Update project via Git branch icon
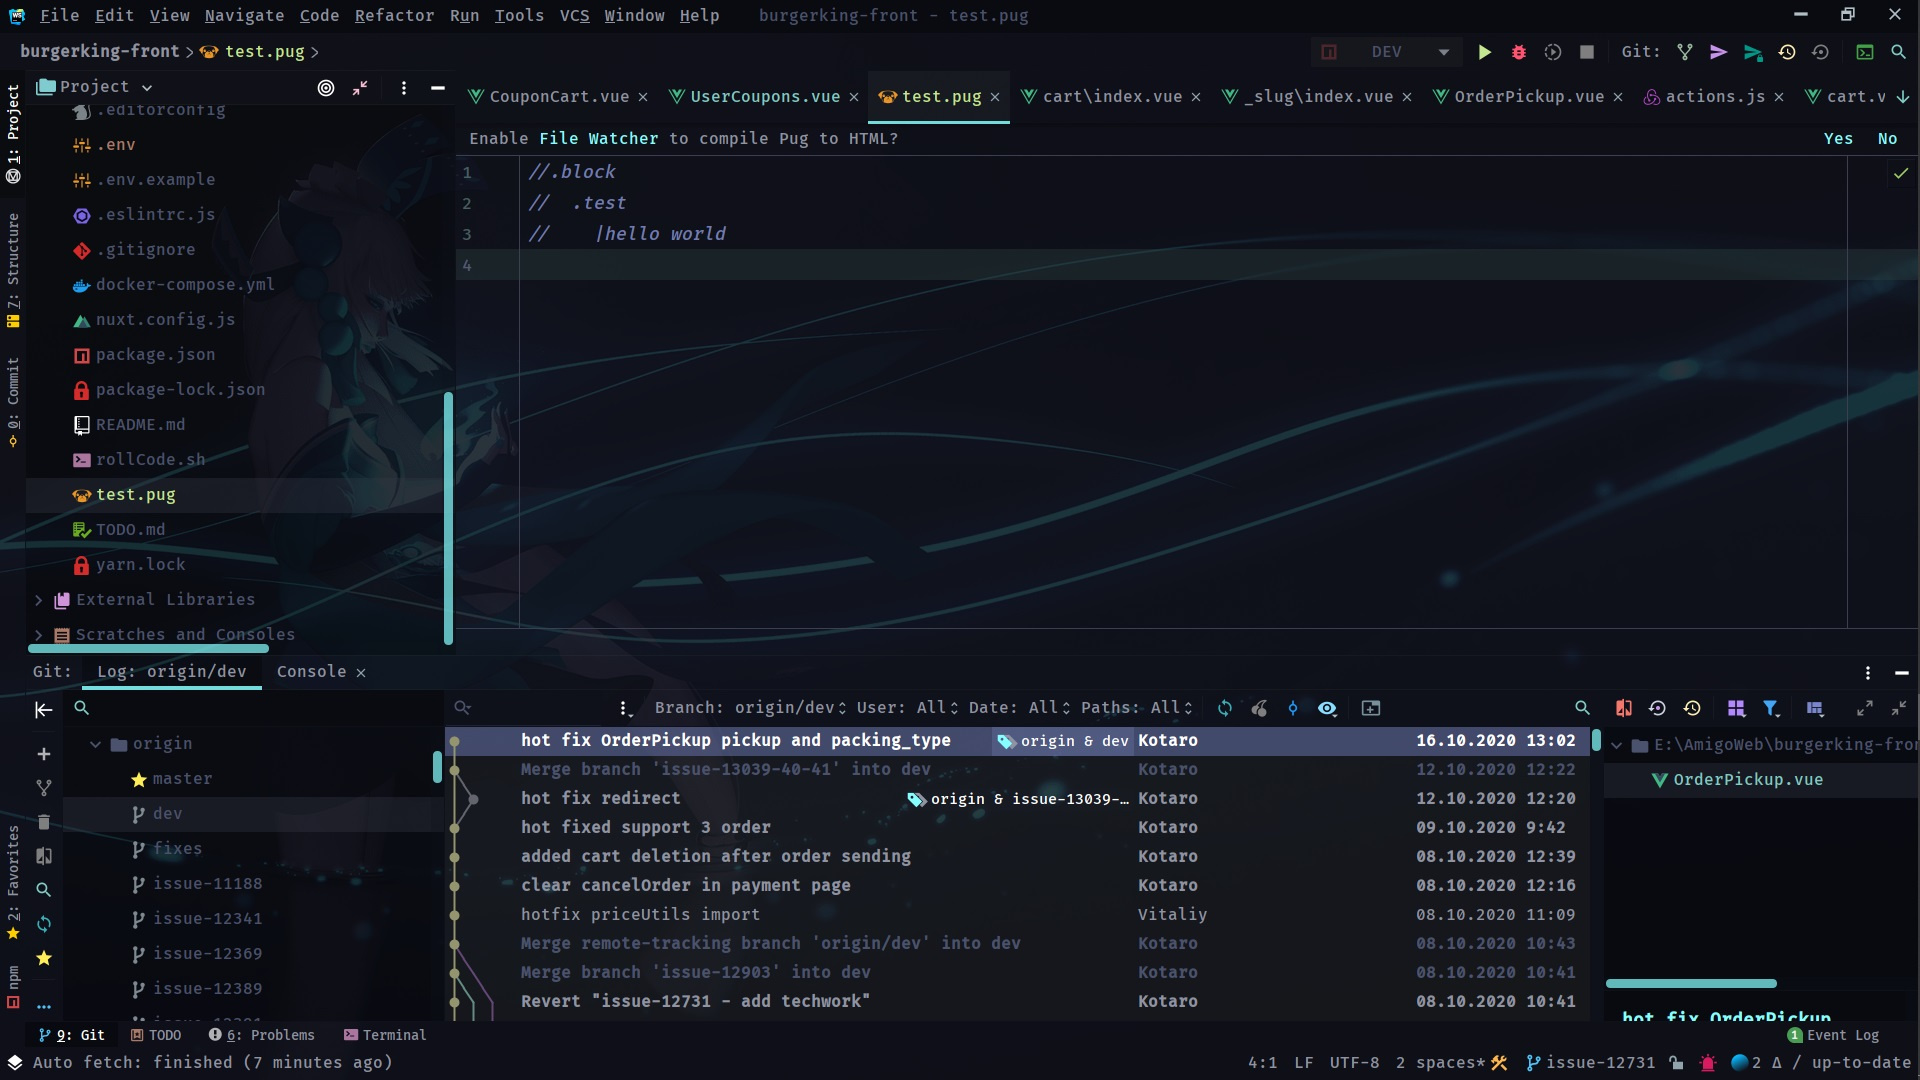 (1685, 52)
